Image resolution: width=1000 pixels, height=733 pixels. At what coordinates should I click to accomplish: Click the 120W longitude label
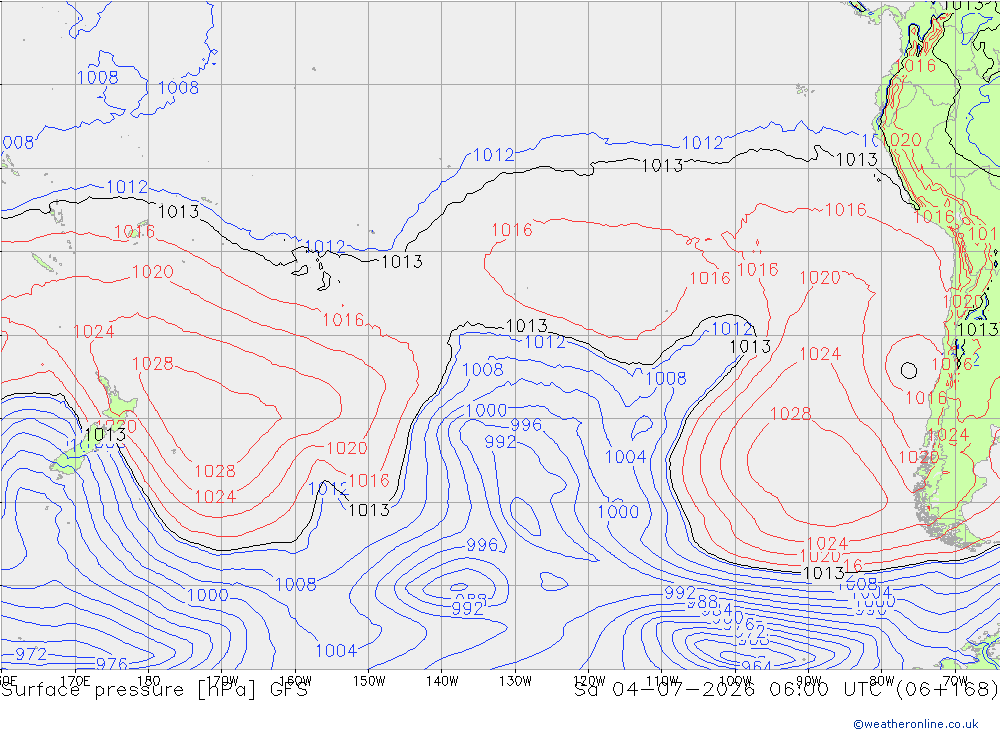[589, 681]
